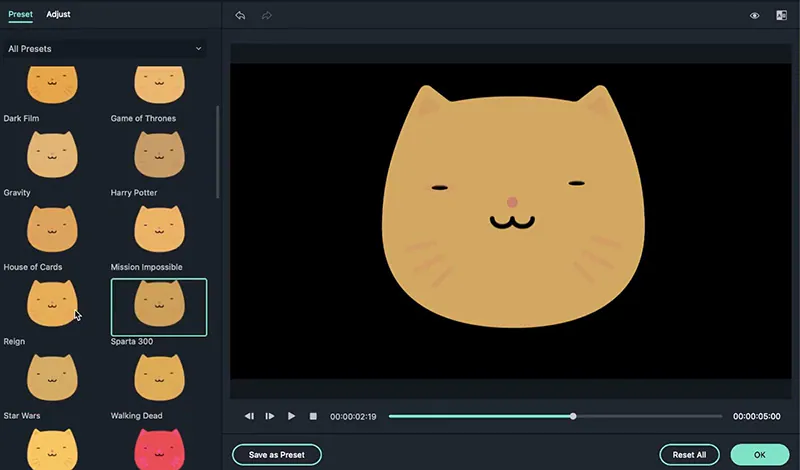Image resolution: width=800 pixels, height=470 pixels.
Task: Click the playback progress slider handle
Action: [x=573, y=416]
